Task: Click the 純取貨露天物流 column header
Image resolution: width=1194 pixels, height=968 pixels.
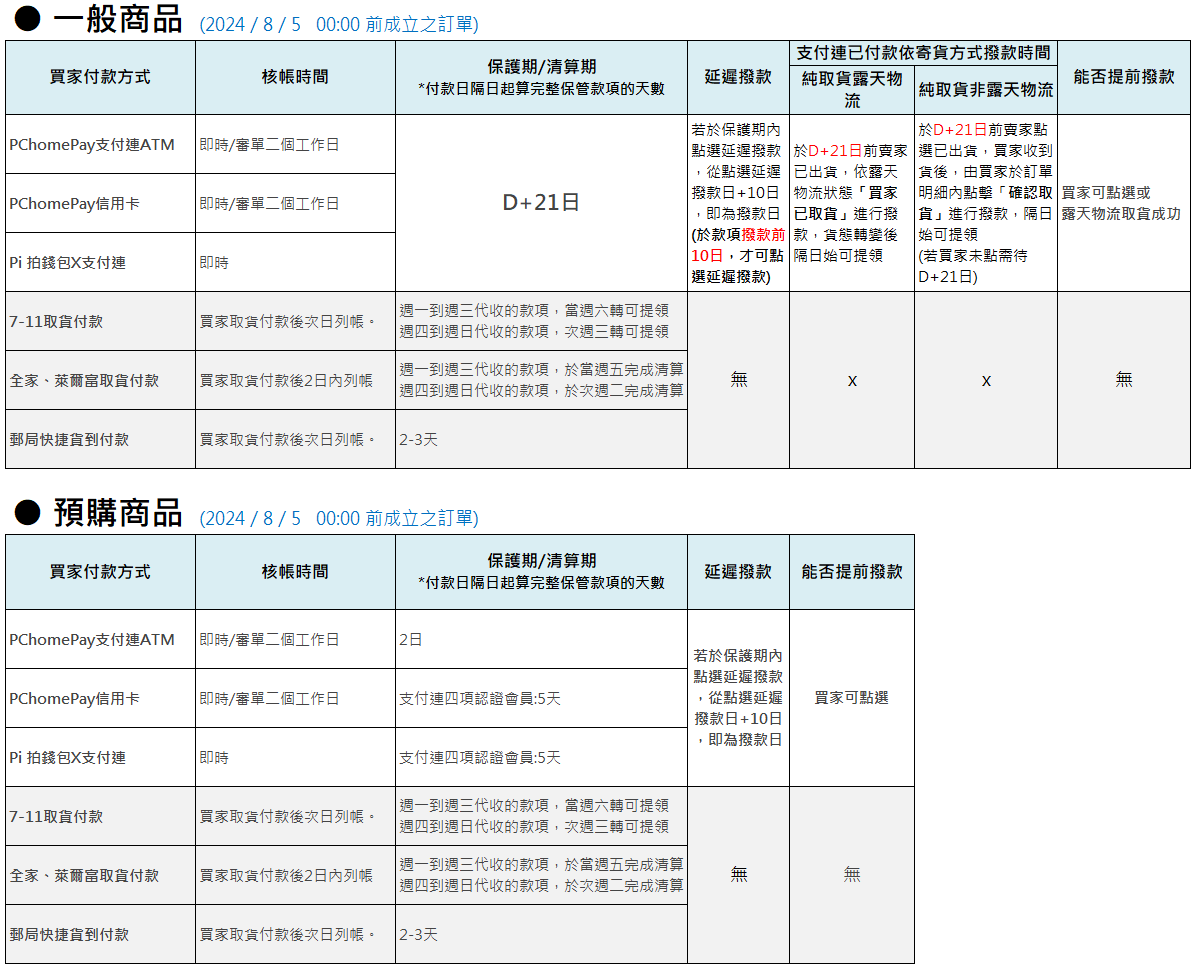Action: tap(851, 89)
